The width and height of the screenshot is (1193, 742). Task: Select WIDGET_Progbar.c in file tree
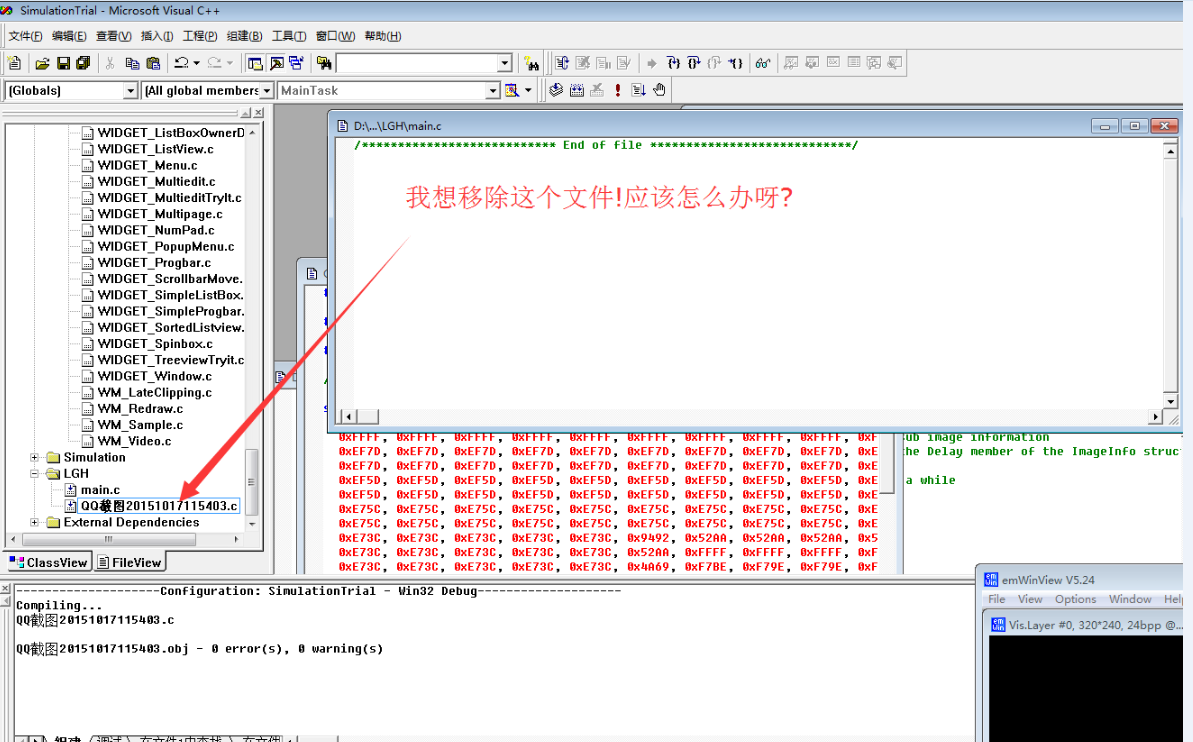[154, 263]
